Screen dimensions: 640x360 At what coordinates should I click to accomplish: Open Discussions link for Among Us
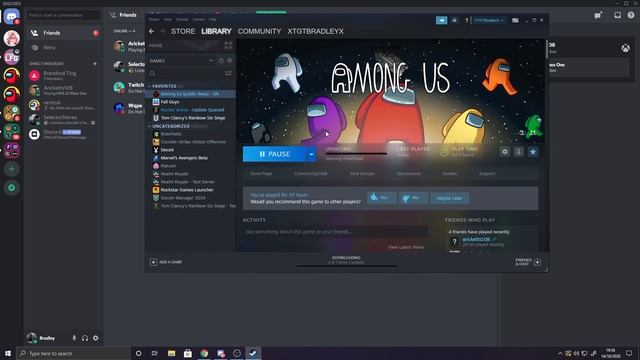click(409, 173)
